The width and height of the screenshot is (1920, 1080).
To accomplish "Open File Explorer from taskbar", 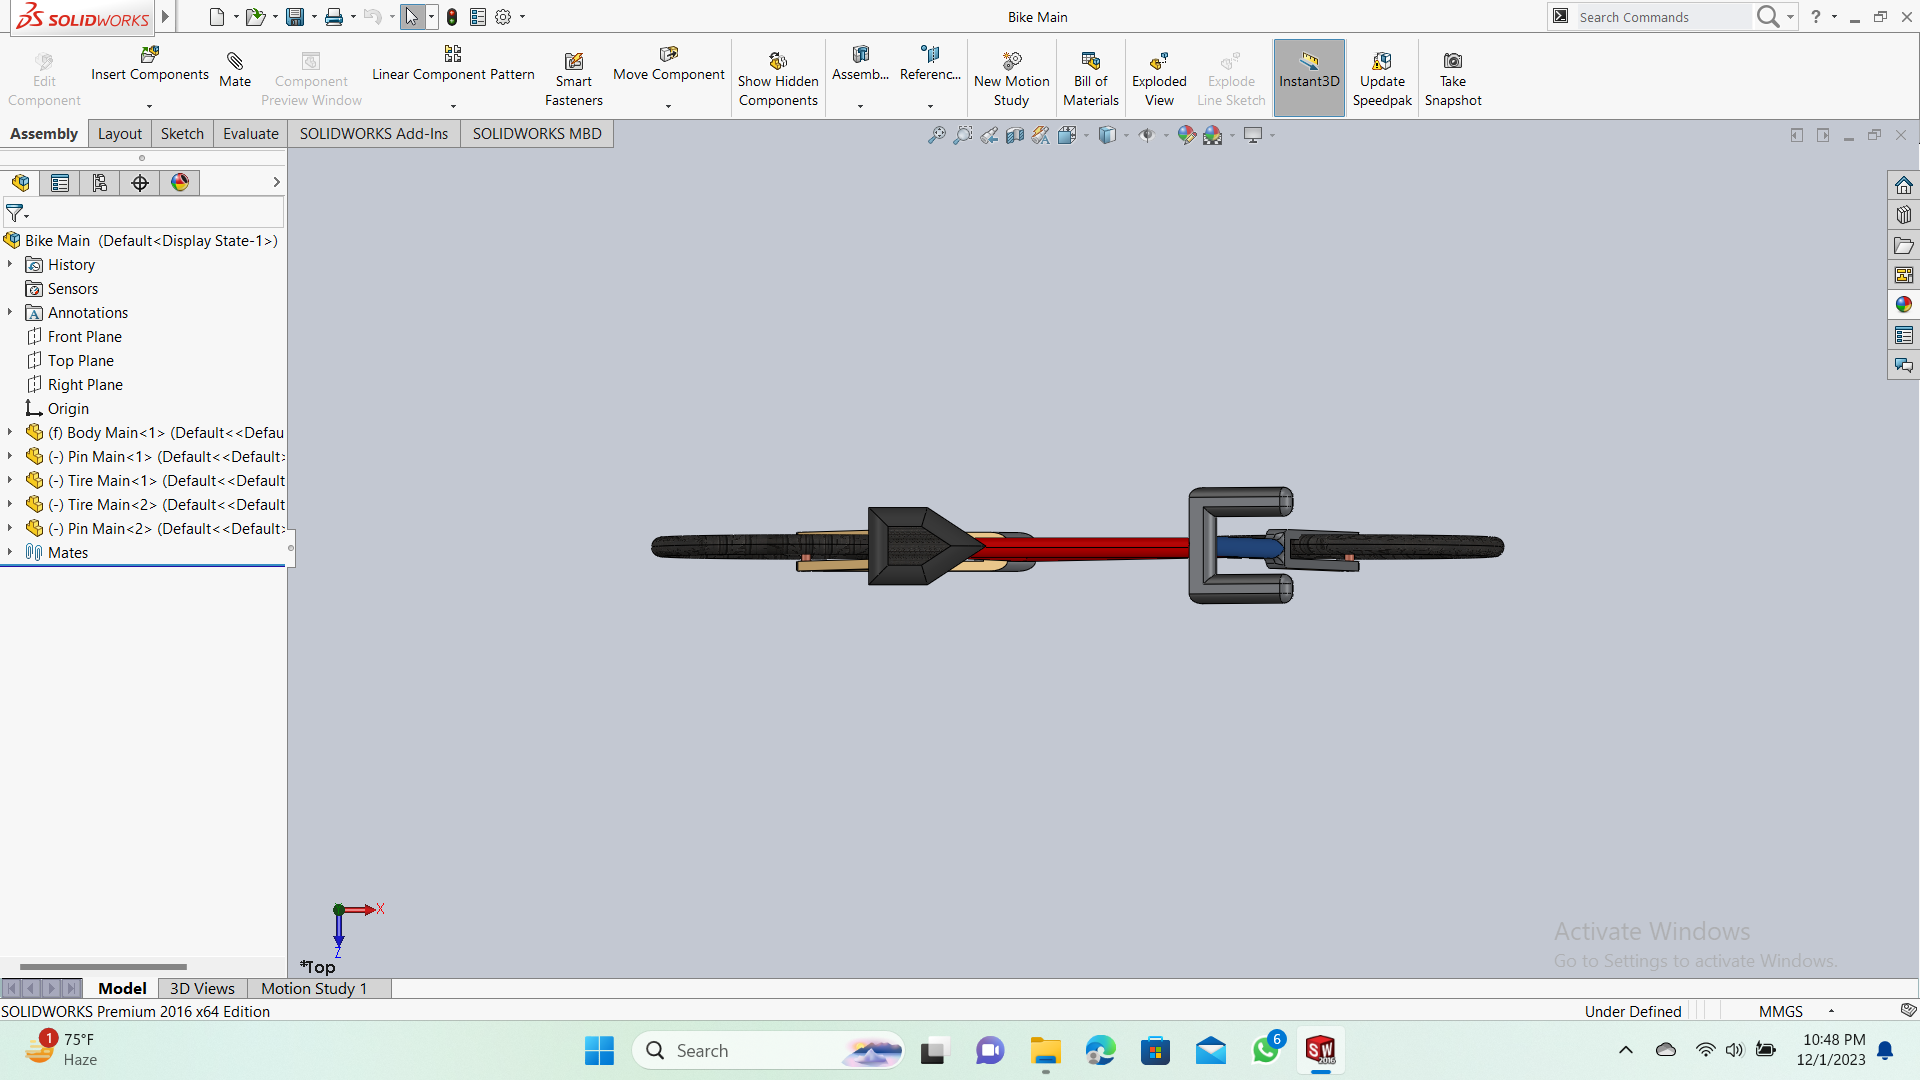I will (x=1045, y=1051).
